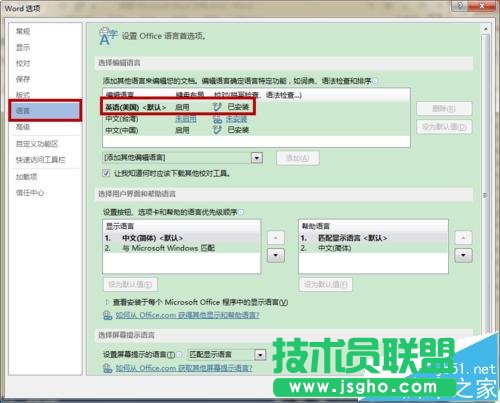
Task: Toggle 让我知道何时应该下载其他校对工具 checkbox
Action: pyautogui.click(x=106, y=173)
